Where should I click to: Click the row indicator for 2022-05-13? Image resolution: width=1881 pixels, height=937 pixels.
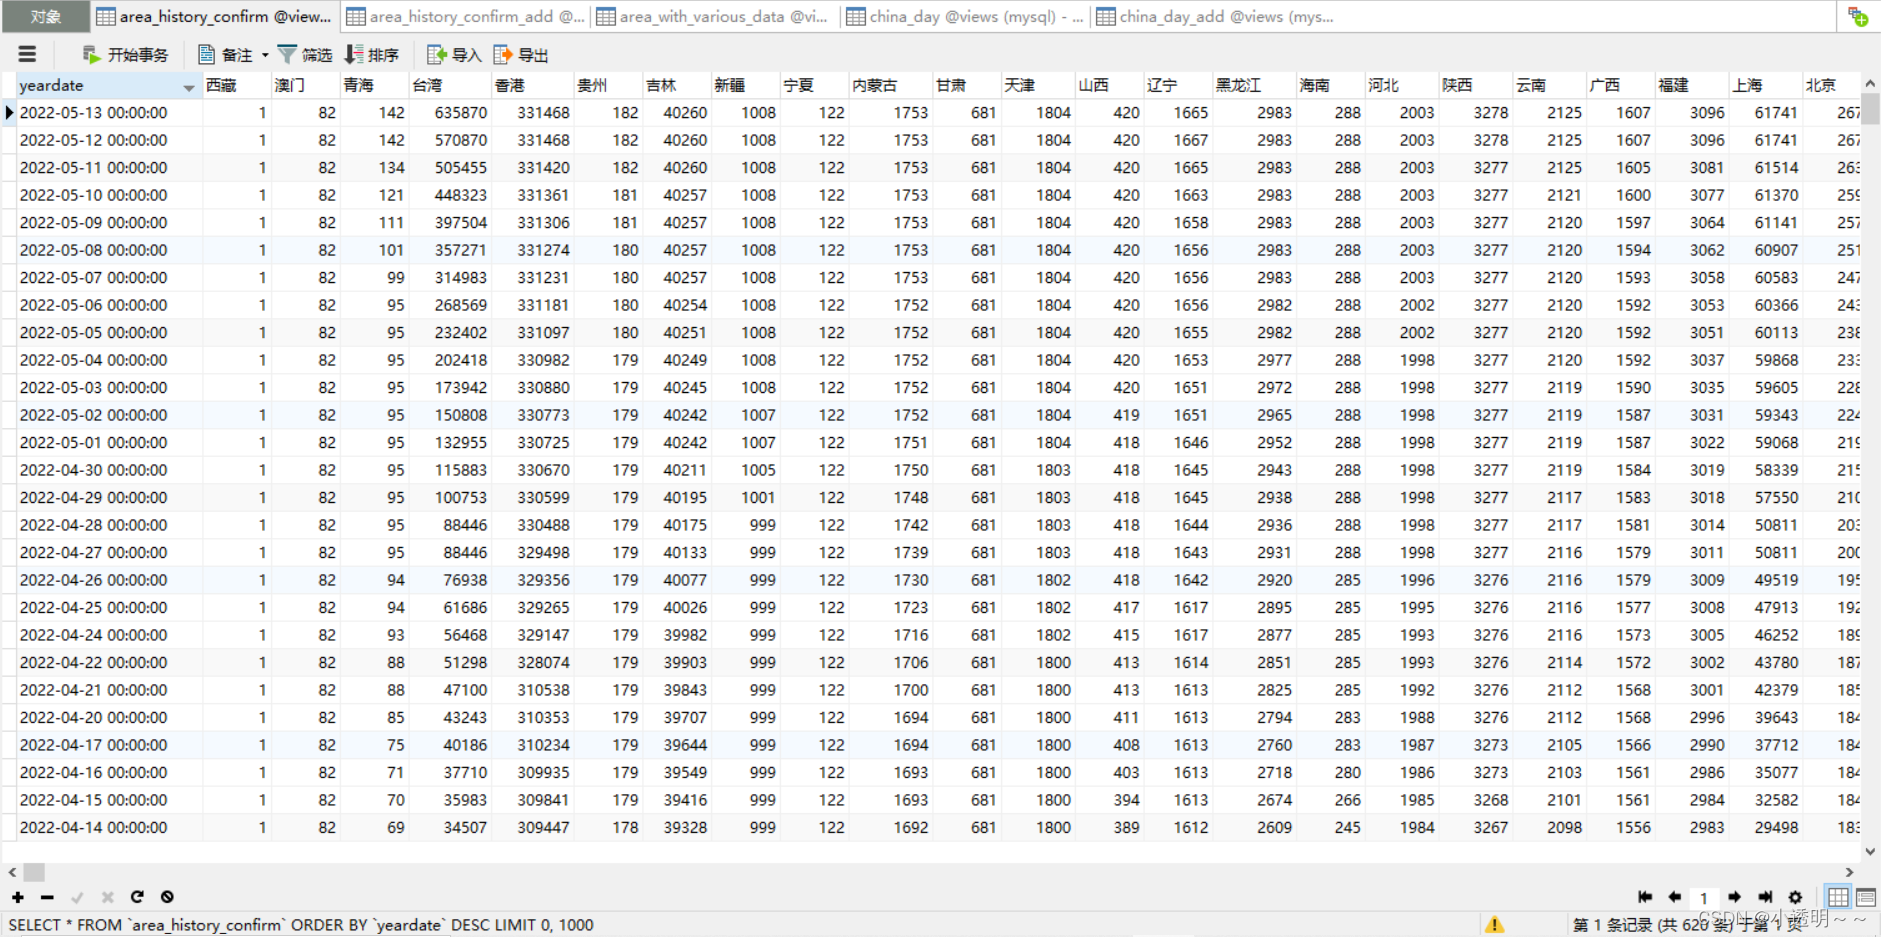(x=8, y=113)
